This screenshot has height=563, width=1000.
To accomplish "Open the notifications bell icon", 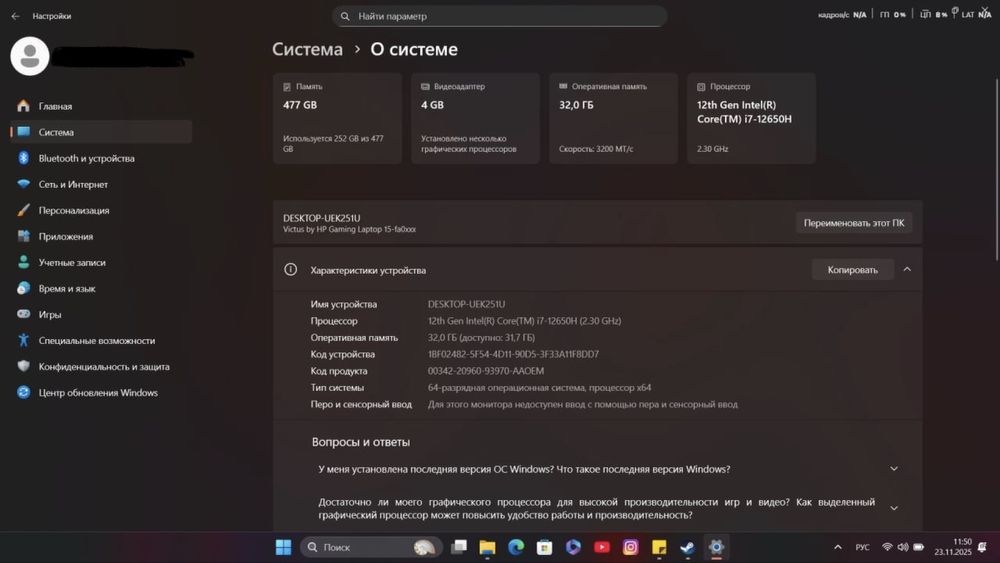I will pos(982,547).
